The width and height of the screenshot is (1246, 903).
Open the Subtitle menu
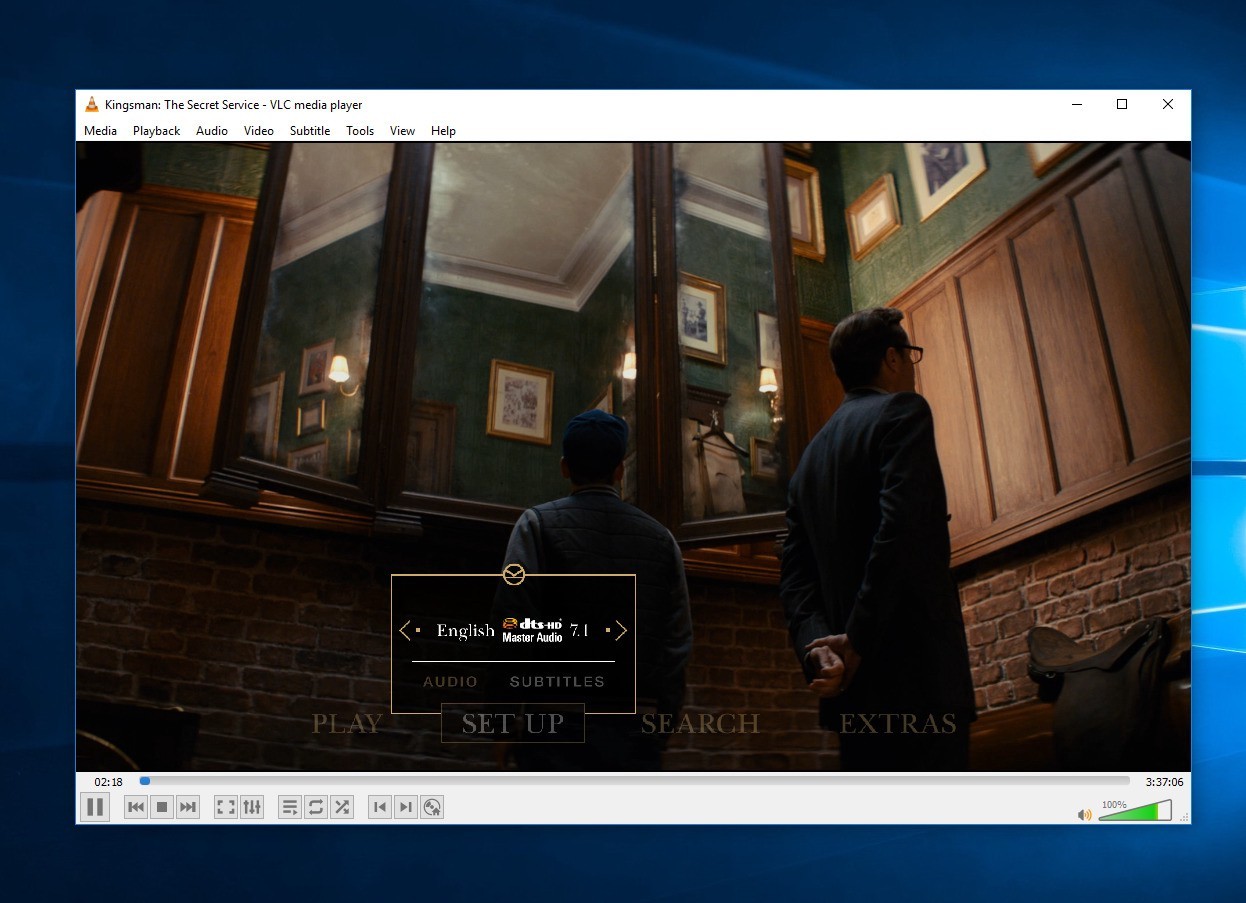[x=310, y=131]
